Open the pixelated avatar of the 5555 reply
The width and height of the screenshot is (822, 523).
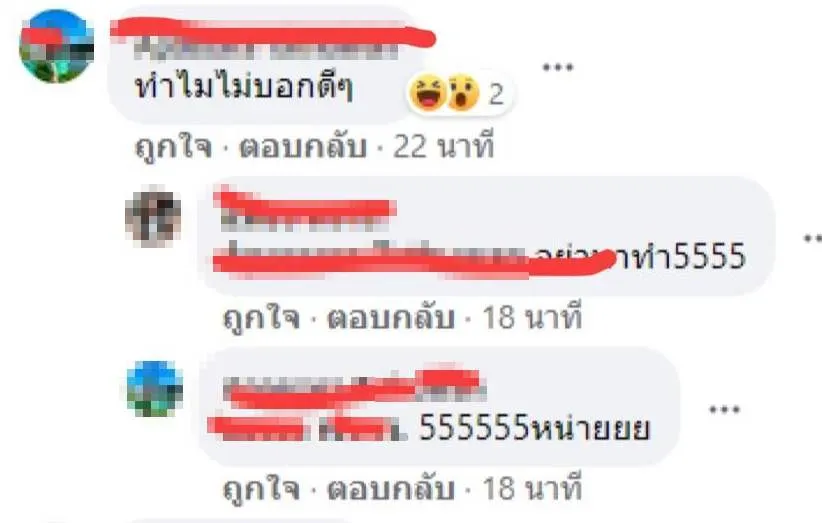[153, 216]
